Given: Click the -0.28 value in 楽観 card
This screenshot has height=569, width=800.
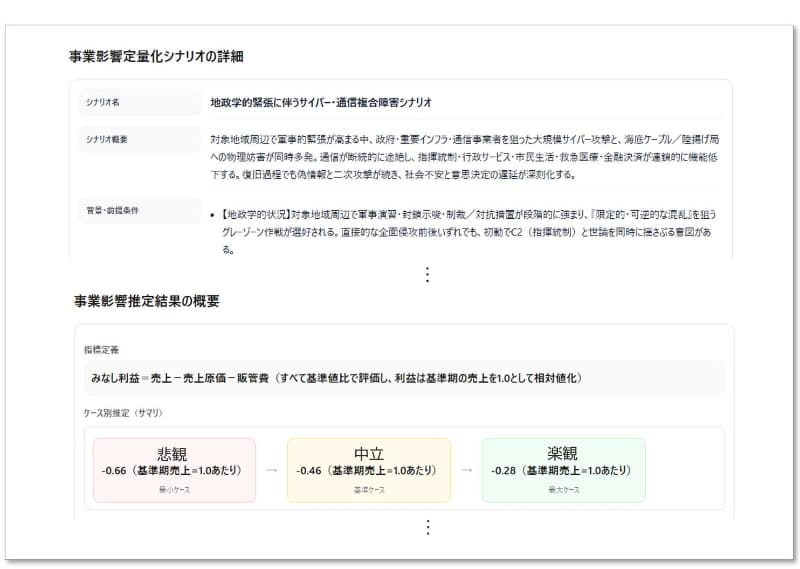Looking at the screenshot, I should tap(504, 471).
